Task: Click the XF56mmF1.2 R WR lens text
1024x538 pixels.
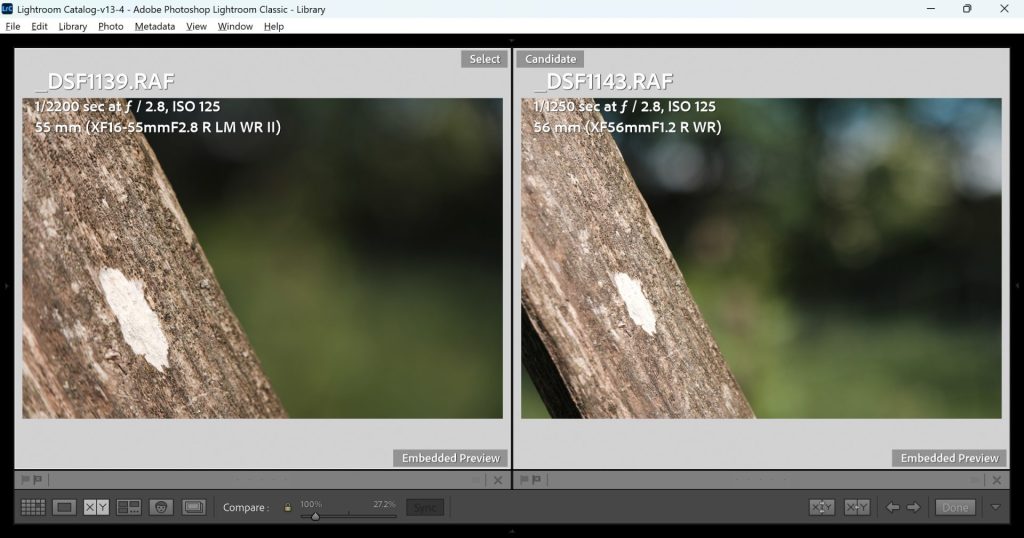Action: [653, 127]
